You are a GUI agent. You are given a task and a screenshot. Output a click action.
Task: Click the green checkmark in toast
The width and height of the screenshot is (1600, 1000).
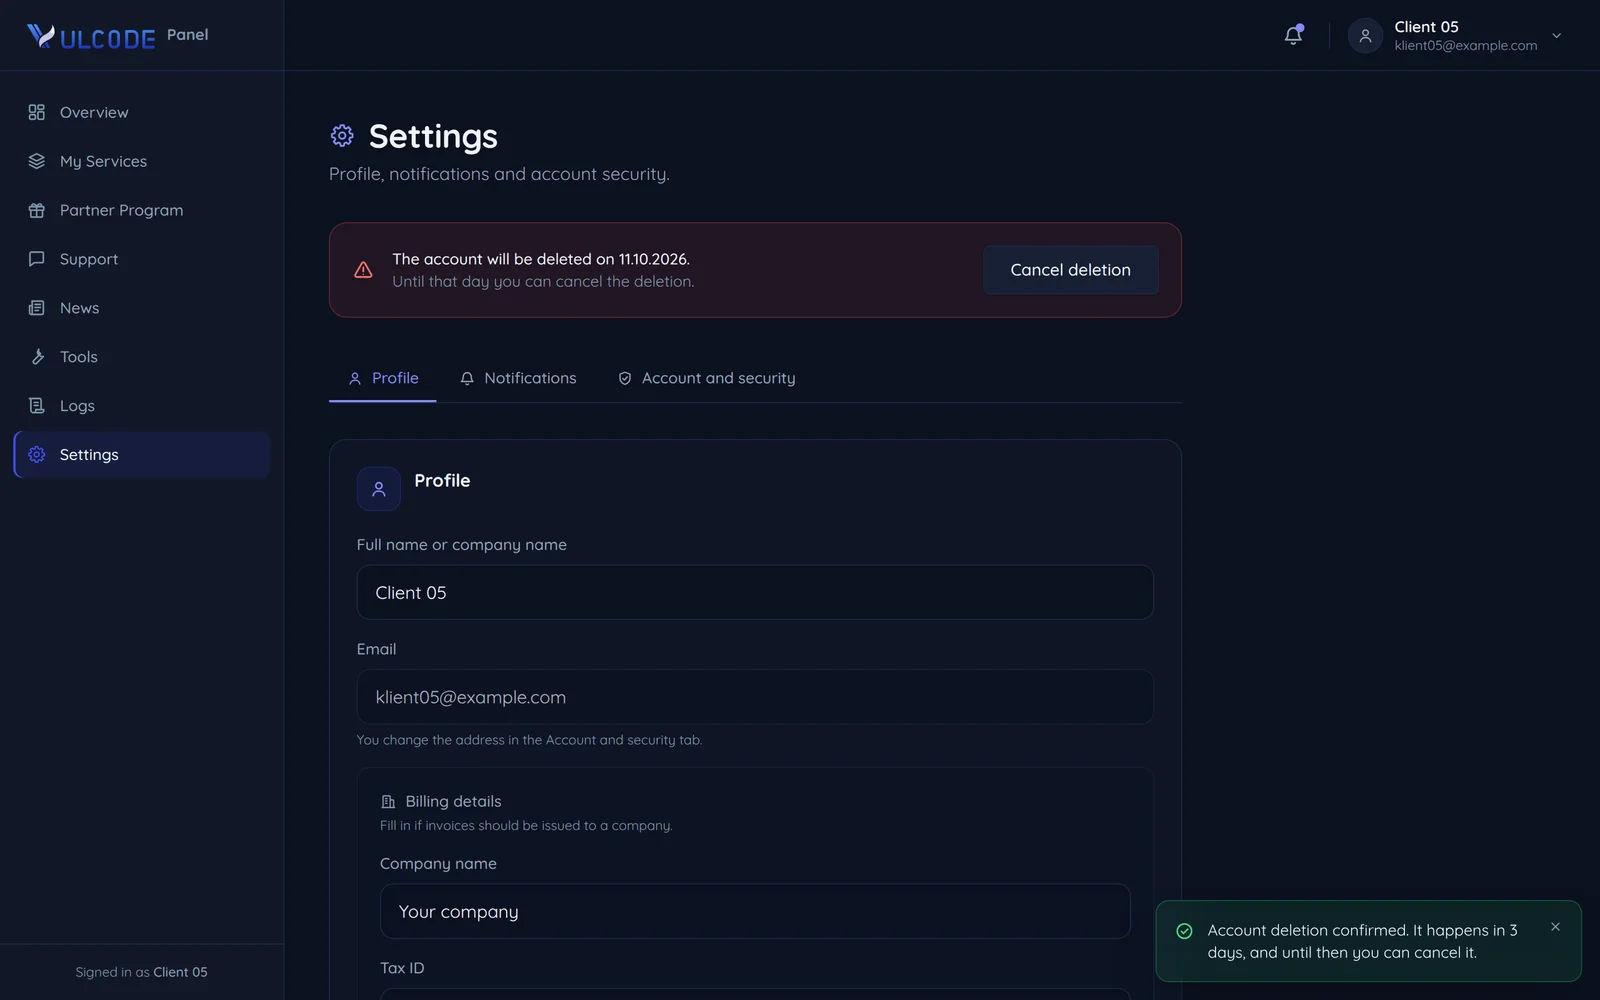(x=1184, y=931)
